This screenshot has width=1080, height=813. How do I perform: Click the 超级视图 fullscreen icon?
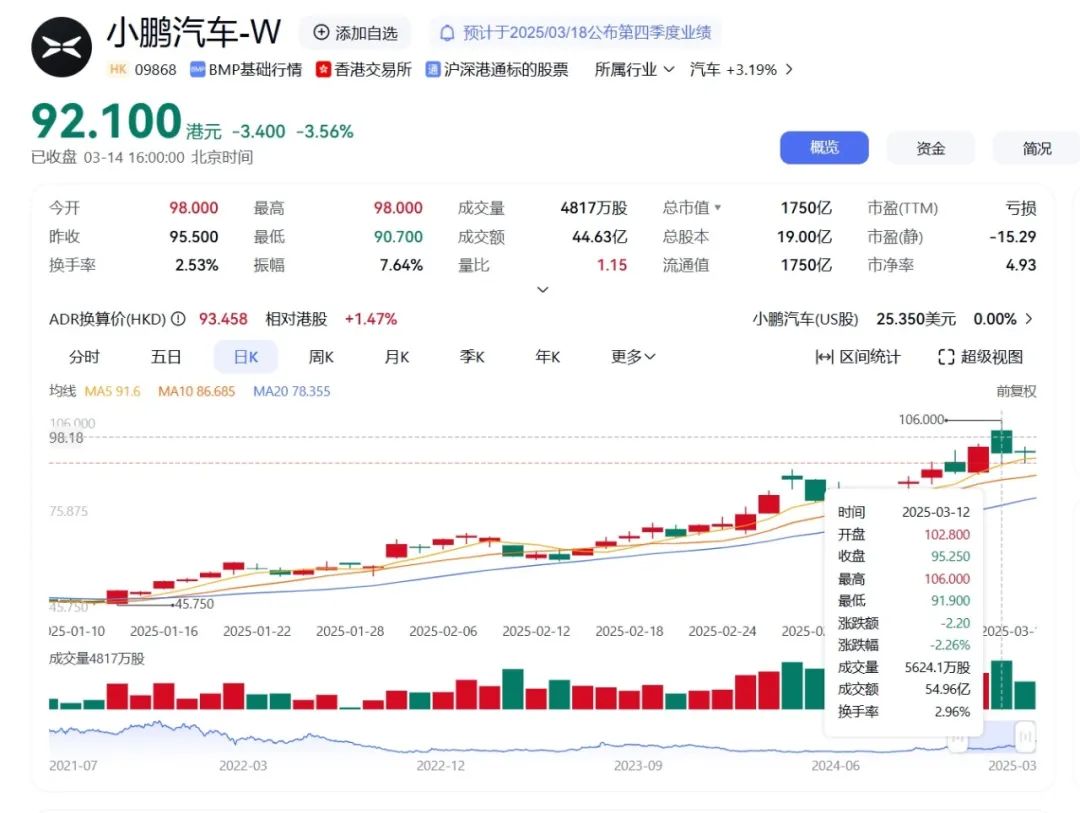tap(946, 357)
